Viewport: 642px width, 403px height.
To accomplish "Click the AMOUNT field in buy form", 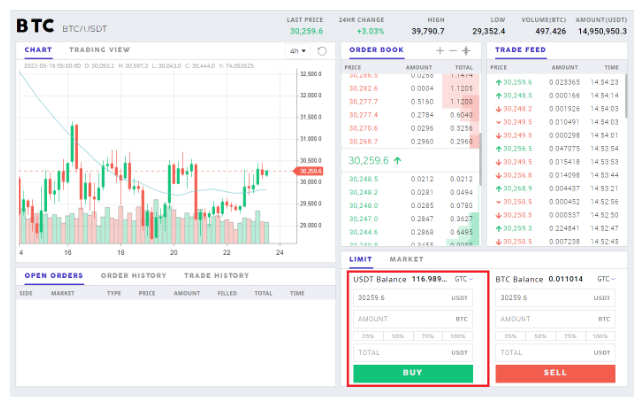I will [413, 319].
